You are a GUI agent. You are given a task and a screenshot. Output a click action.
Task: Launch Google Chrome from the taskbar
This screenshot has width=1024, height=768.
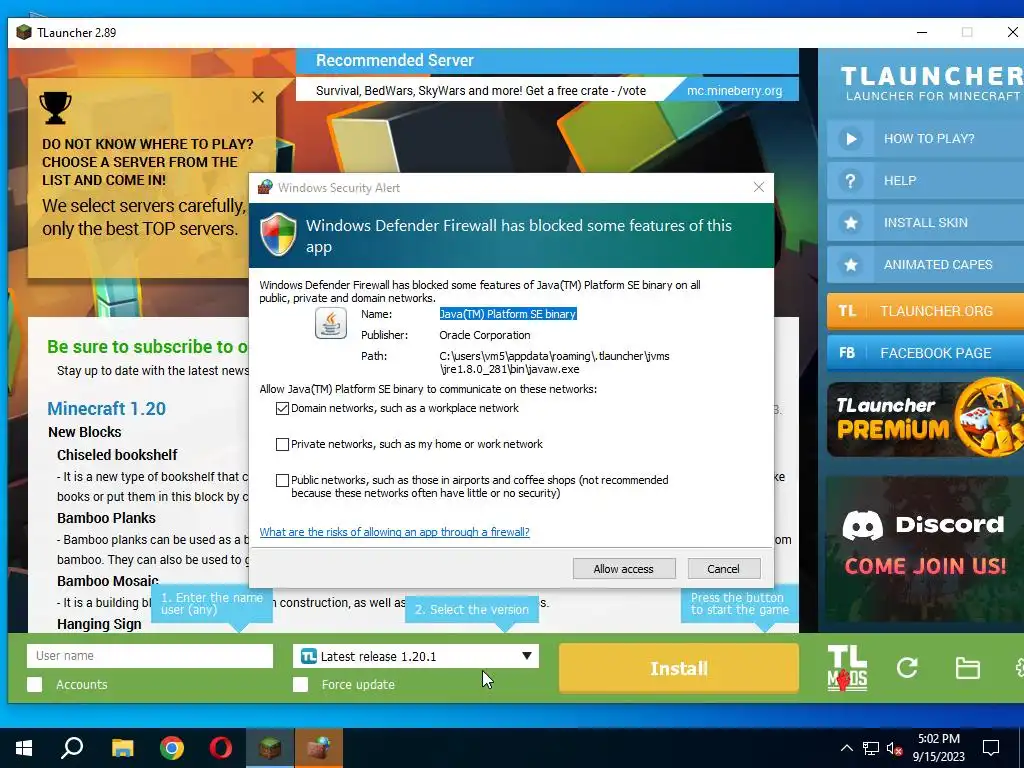coord(172,748)
